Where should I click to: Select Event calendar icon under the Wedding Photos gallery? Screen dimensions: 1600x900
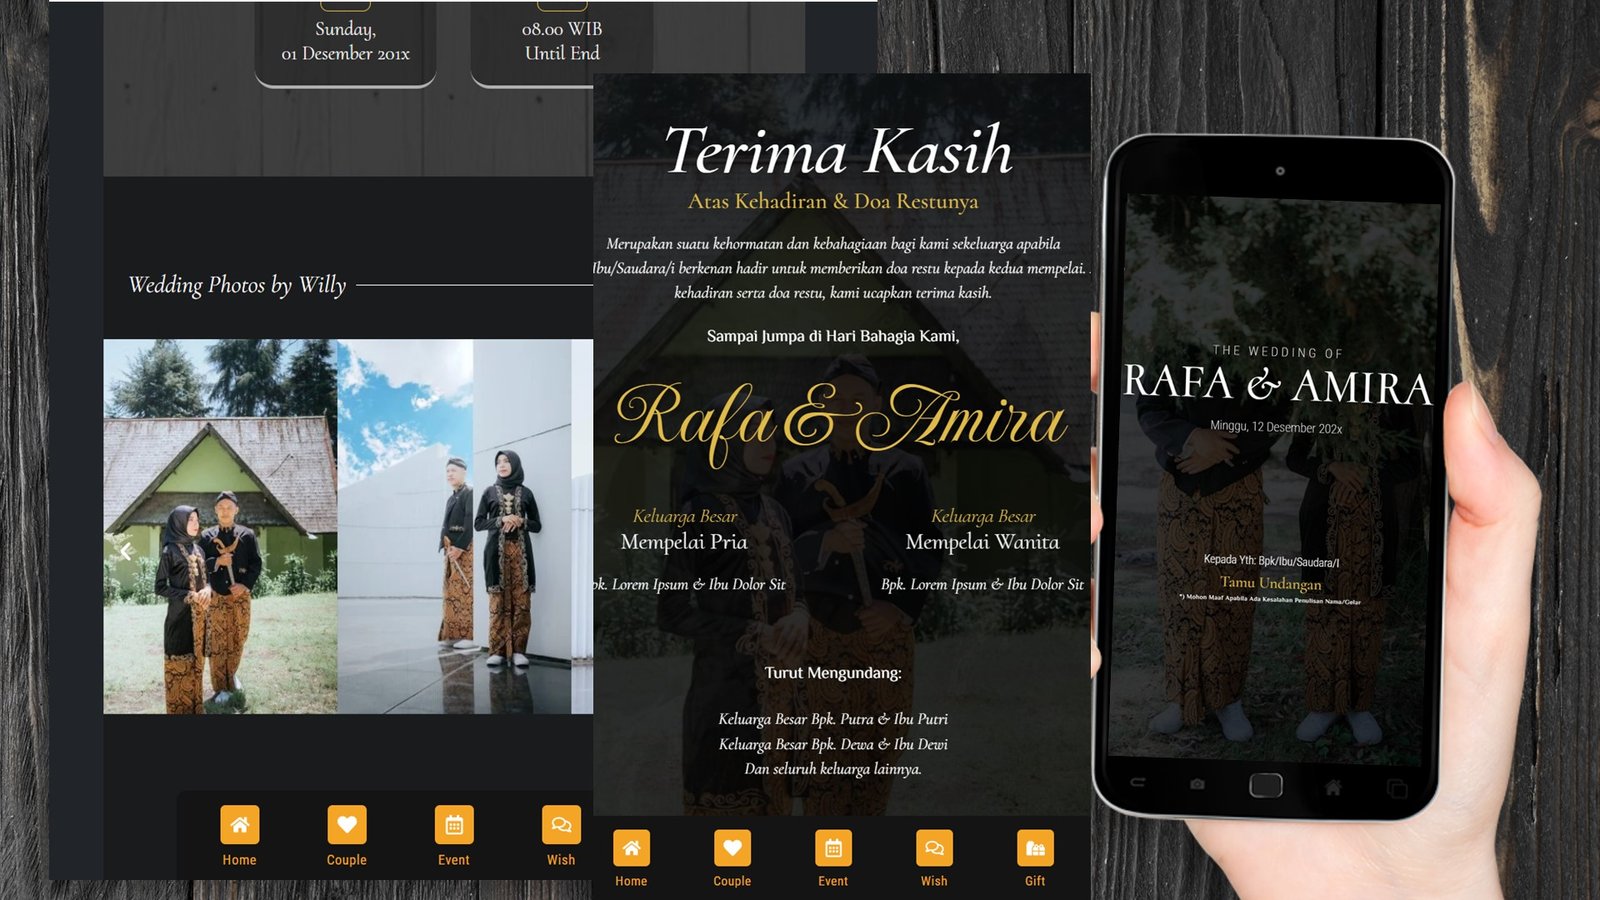453,826
